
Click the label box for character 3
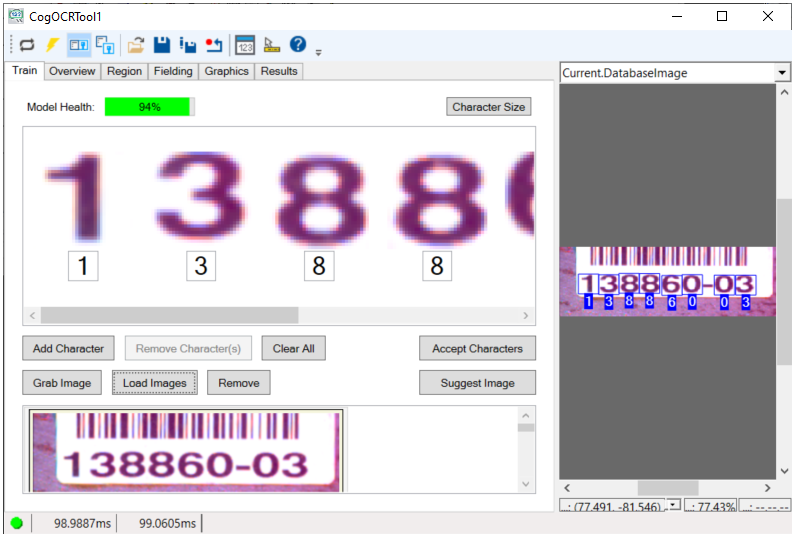tap(201, 266)
